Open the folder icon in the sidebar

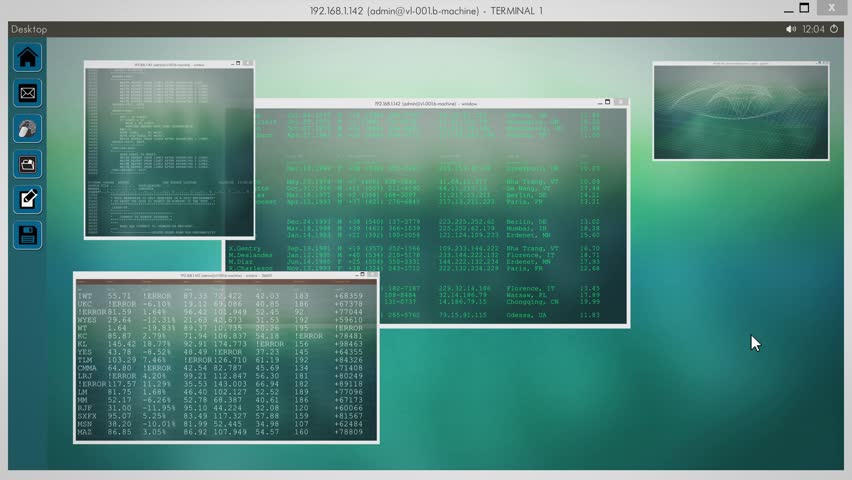point(27,164)
